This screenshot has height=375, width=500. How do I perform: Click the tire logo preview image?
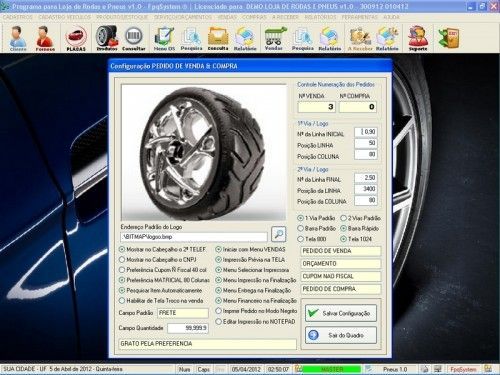204,152
